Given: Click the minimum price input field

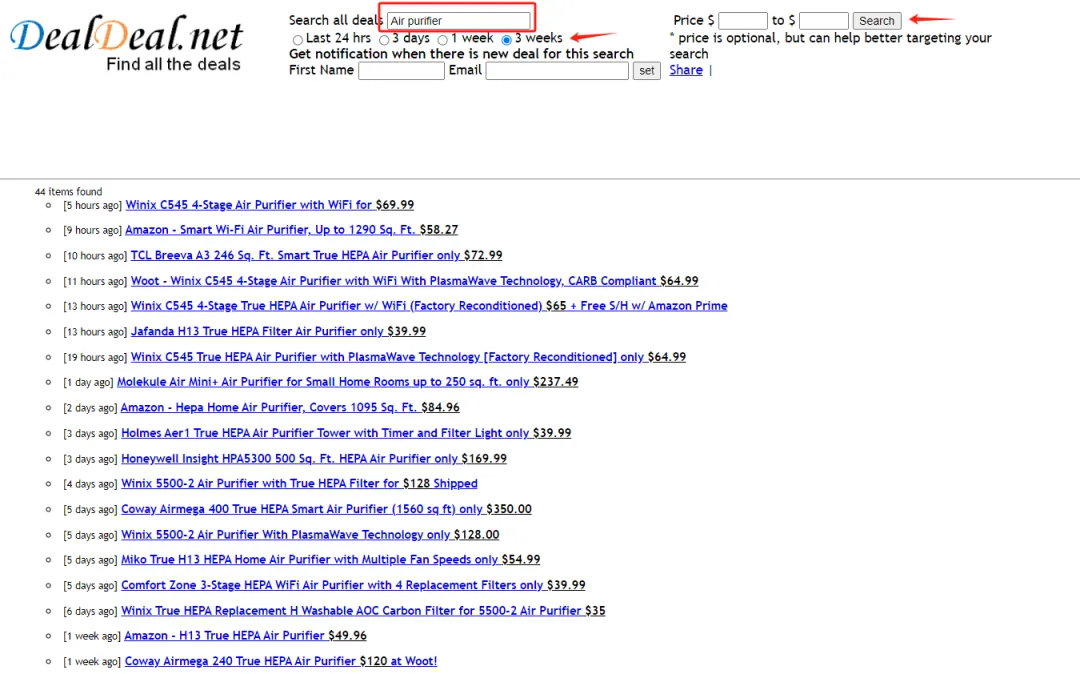Looking at the screenshot, I should click(x=742, y=21).
